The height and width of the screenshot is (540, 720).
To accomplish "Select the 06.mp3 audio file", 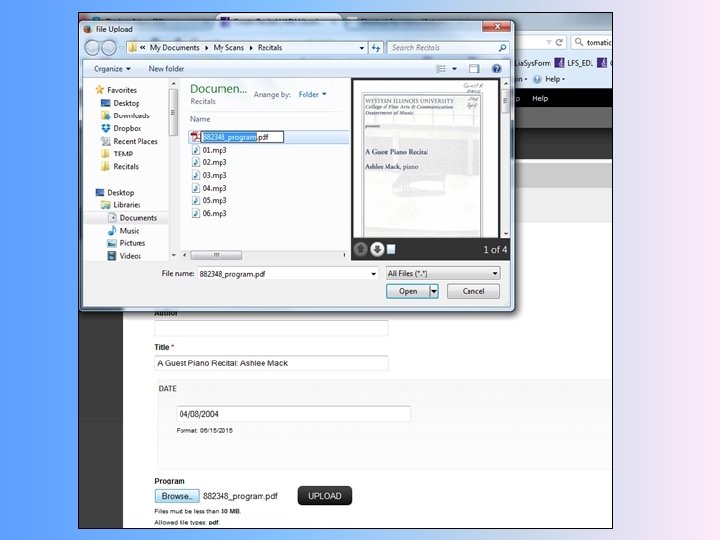I will 209,214.
